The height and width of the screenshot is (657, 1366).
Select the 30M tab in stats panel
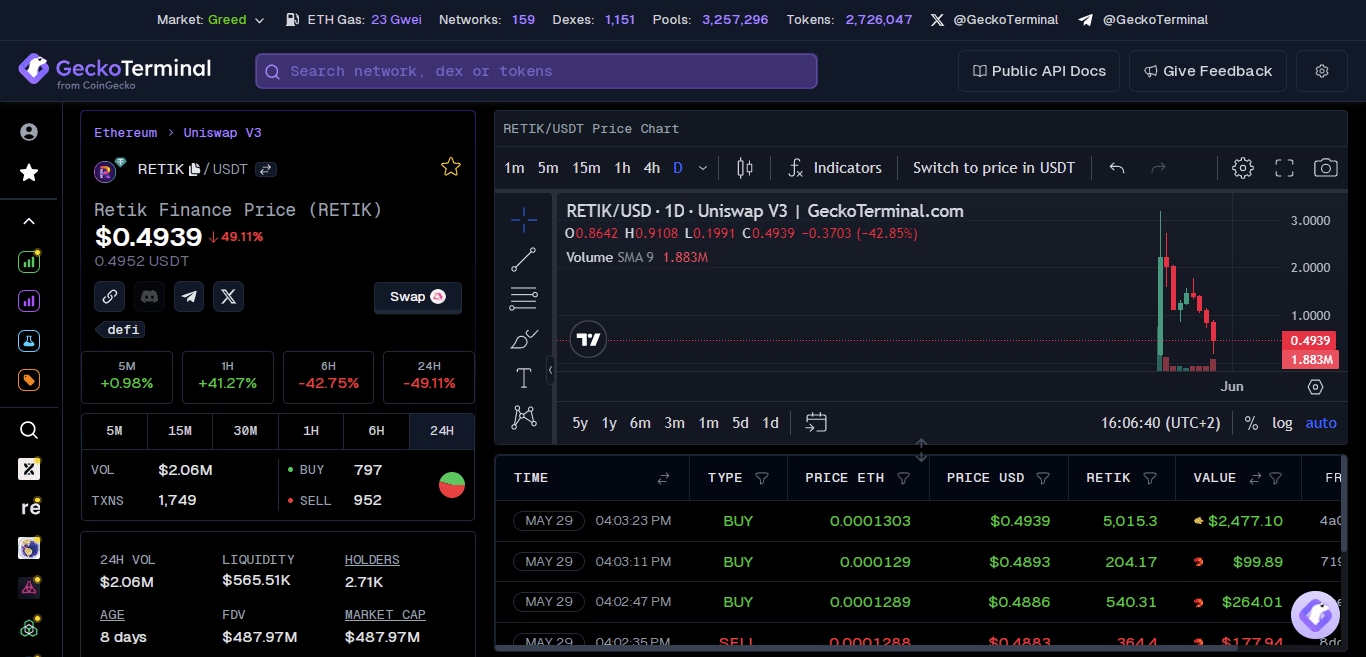click(x=245, y=431)
